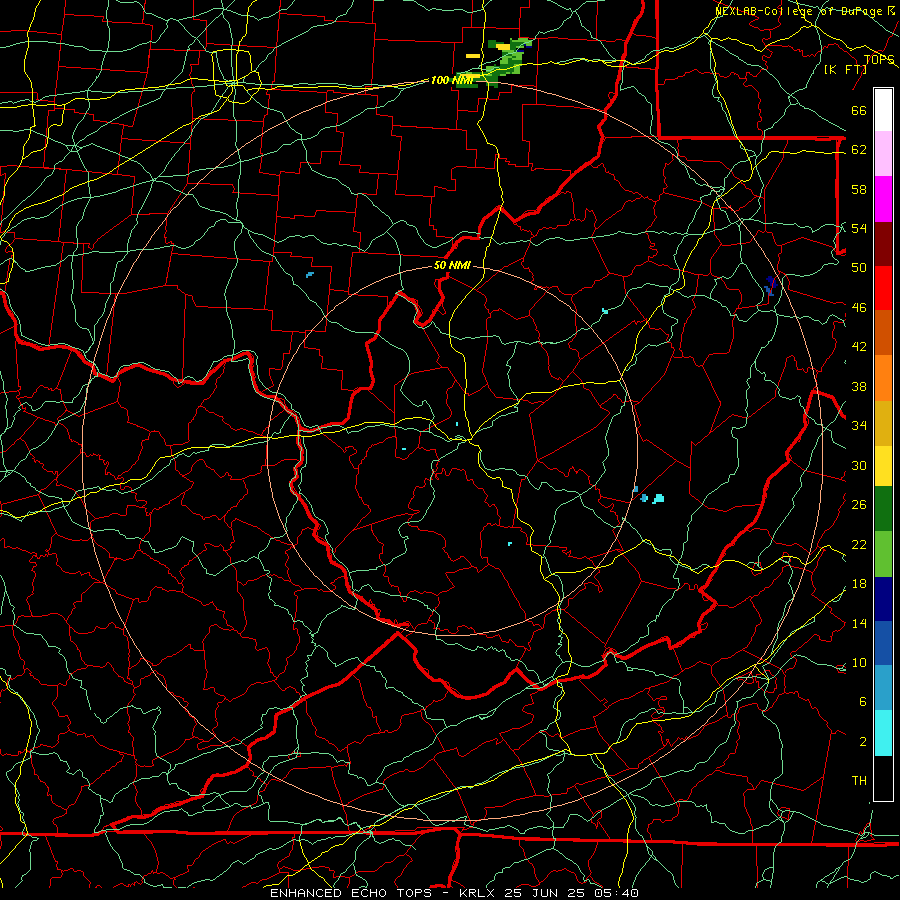Image resolution: width=900 pixels, height=900 pixels.
Task: Click the gold legend block near 34
Action: 883,423
